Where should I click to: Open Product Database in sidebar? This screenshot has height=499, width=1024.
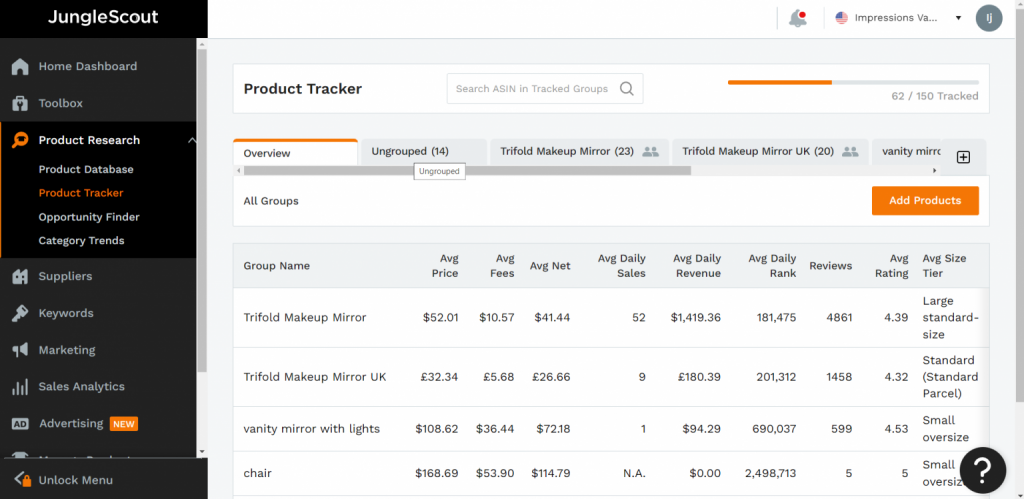(86, 170)
